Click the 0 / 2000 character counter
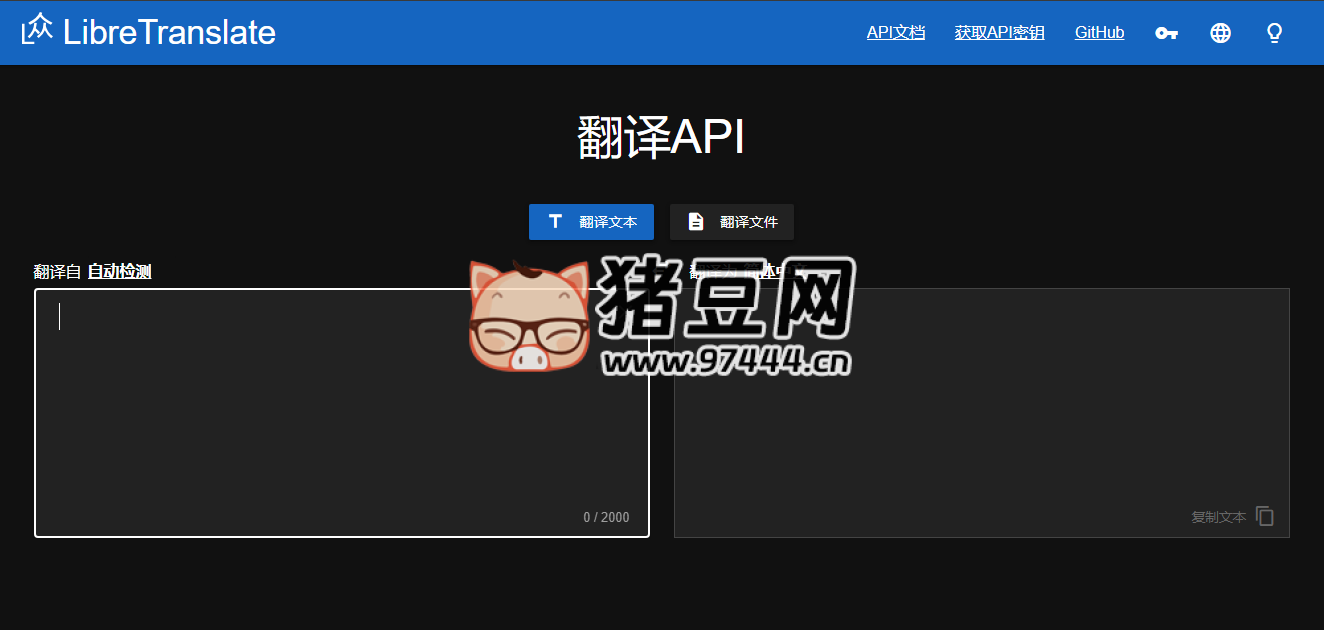This screenshot has height=630, width=1324. point(605,516)
